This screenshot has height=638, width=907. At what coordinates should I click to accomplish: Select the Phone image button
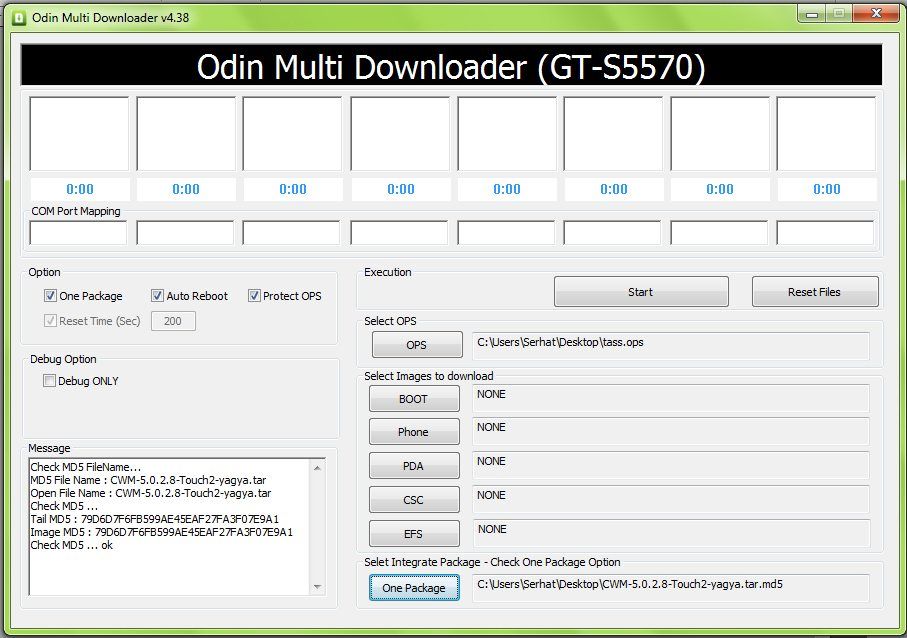414,432
